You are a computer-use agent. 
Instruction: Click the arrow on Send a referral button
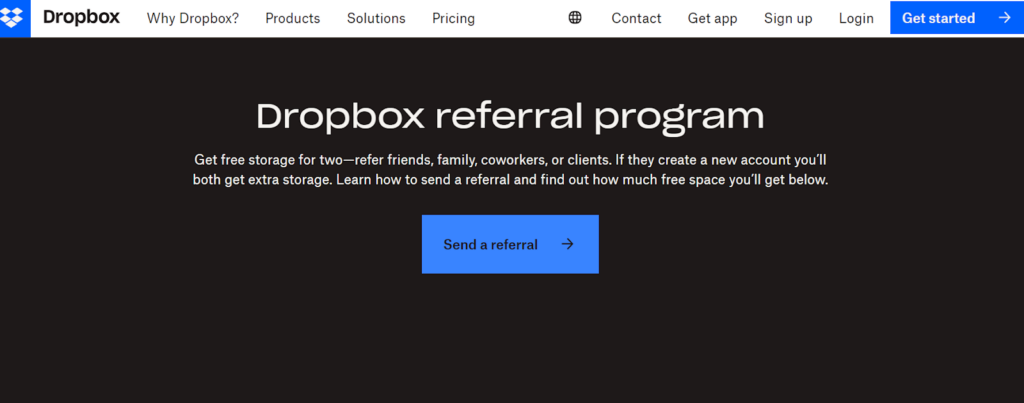click(x=567, y=244)
